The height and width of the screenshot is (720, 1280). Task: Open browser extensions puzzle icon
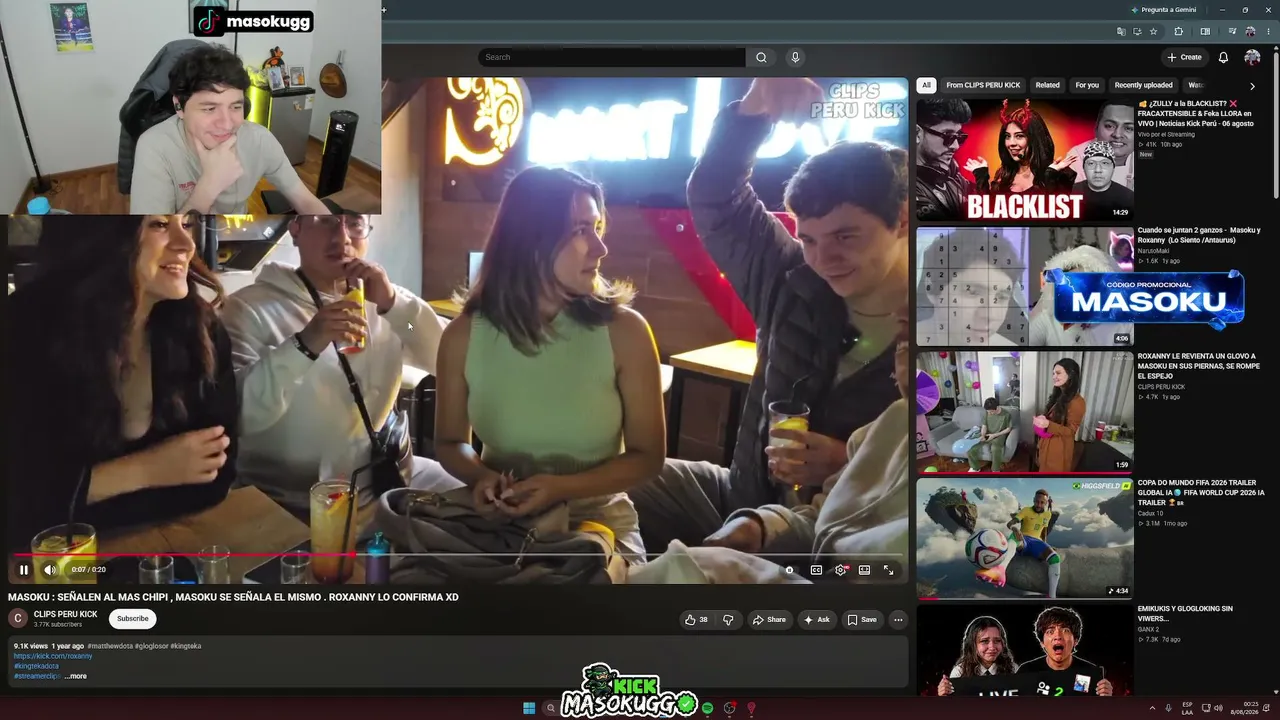1179,32
